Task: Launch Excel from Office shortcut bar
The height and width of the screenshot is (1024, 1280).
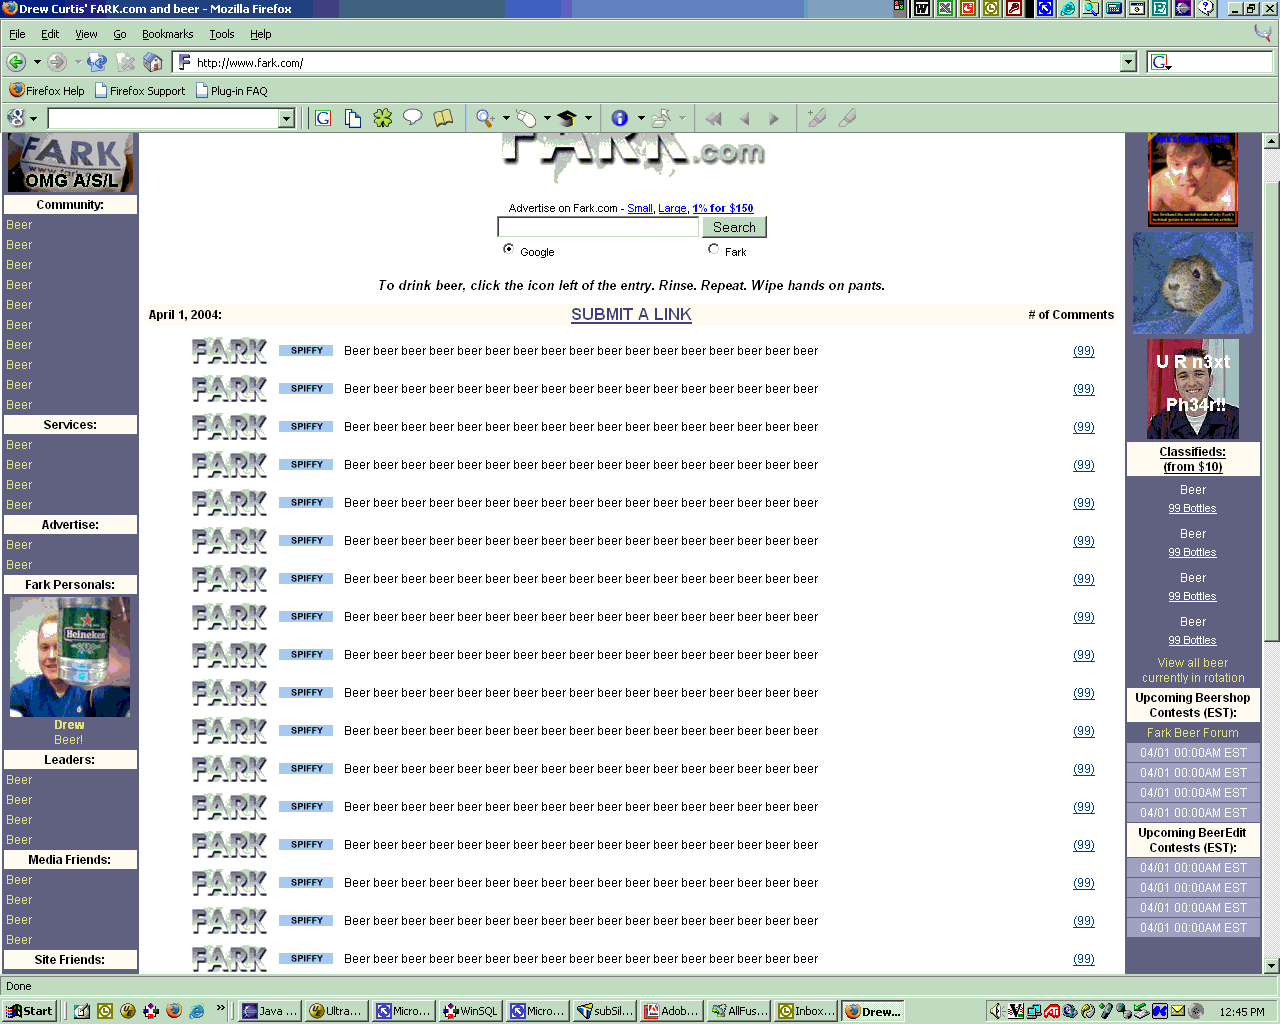Action: 945,8
